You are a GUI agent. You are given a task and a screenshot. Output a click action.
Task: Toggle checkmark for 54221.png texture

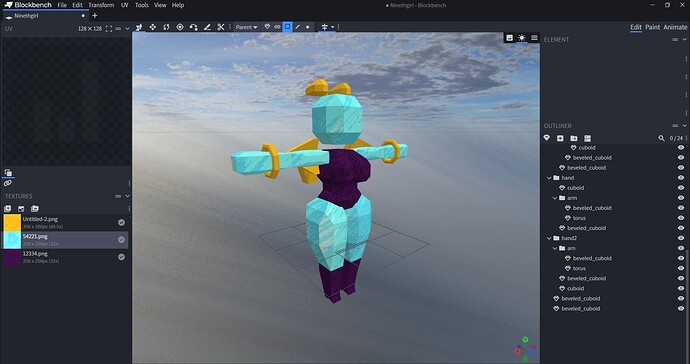tap(121, 239)
